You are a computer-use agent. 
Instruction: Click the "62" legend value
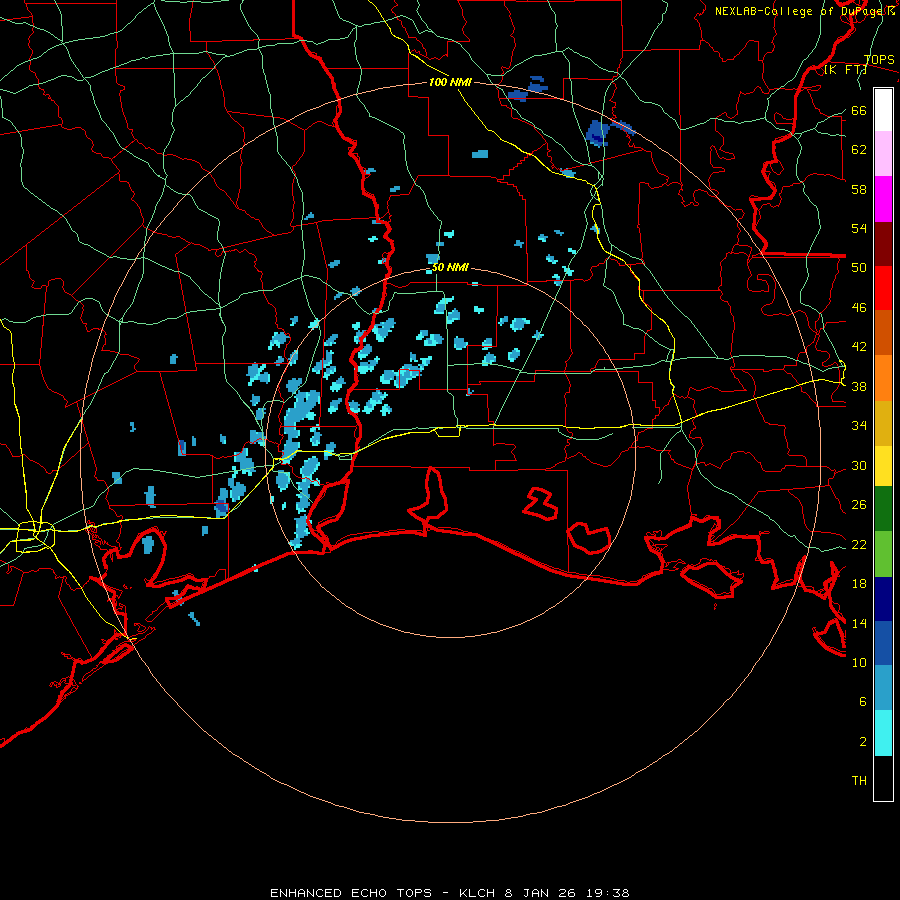859,150
